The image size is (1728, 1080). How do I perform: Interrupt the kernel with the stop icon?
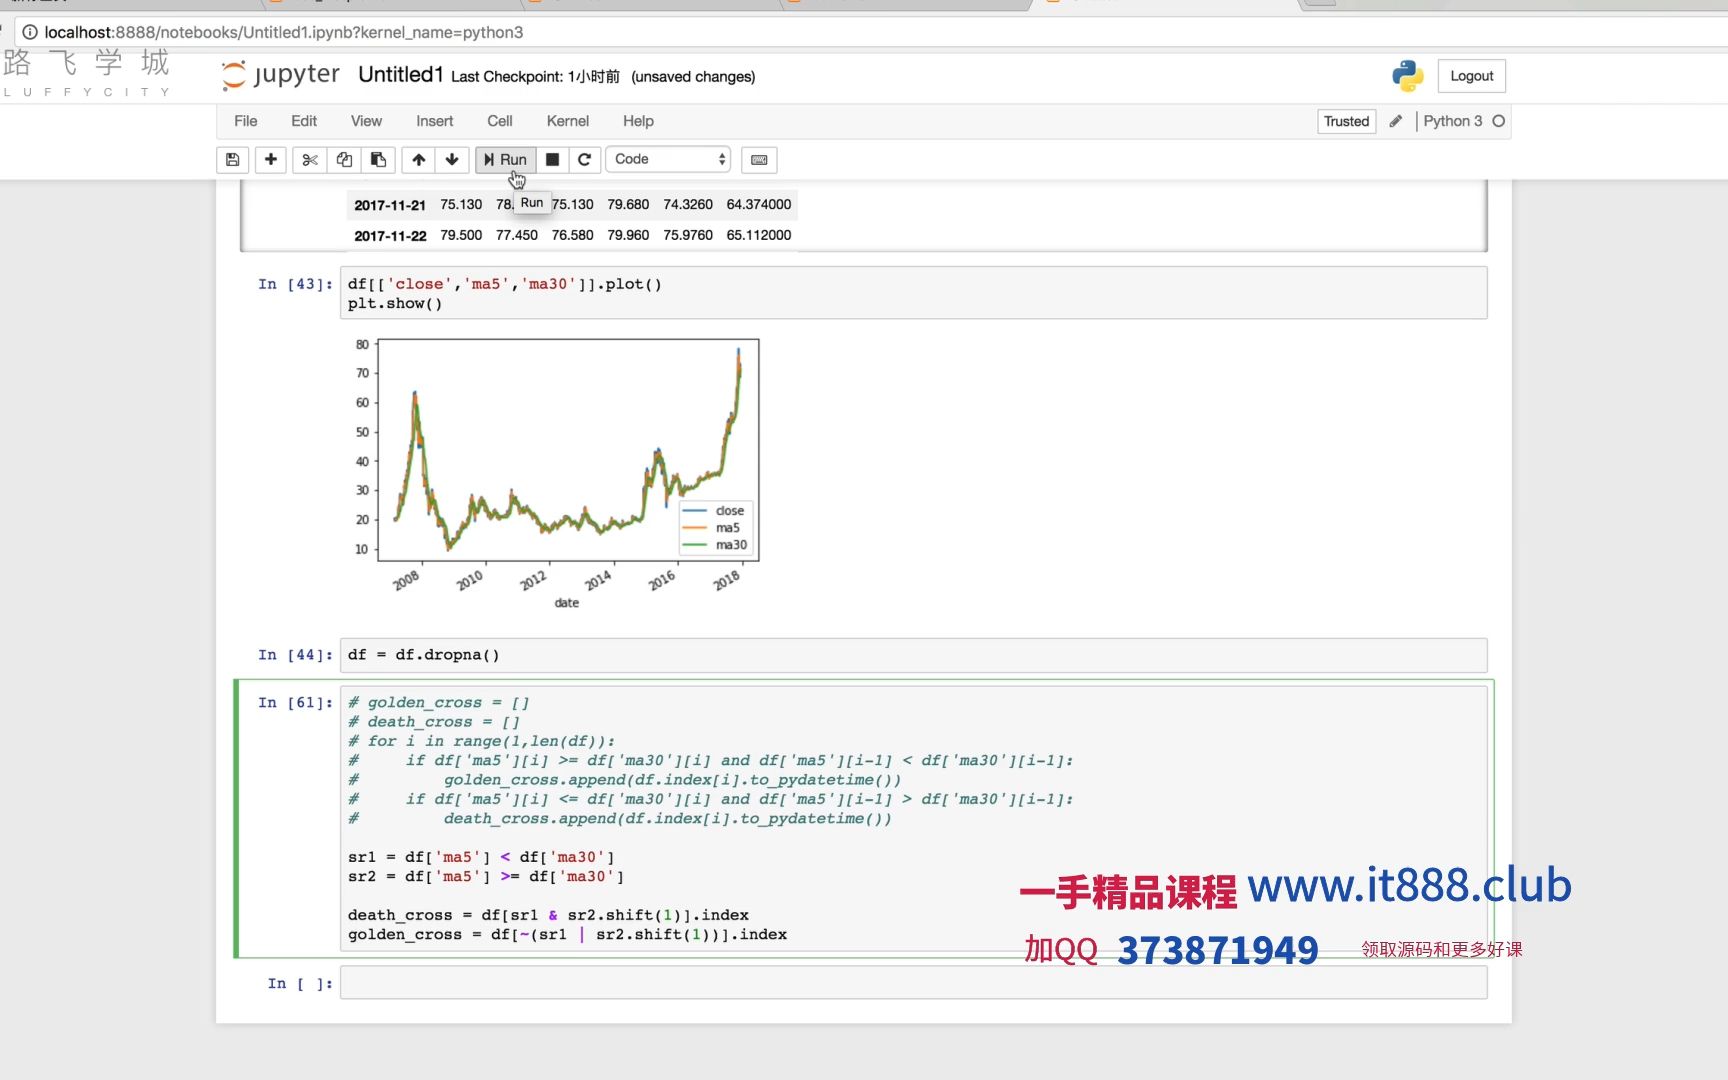pyautogui.click(x=552, y=159)
